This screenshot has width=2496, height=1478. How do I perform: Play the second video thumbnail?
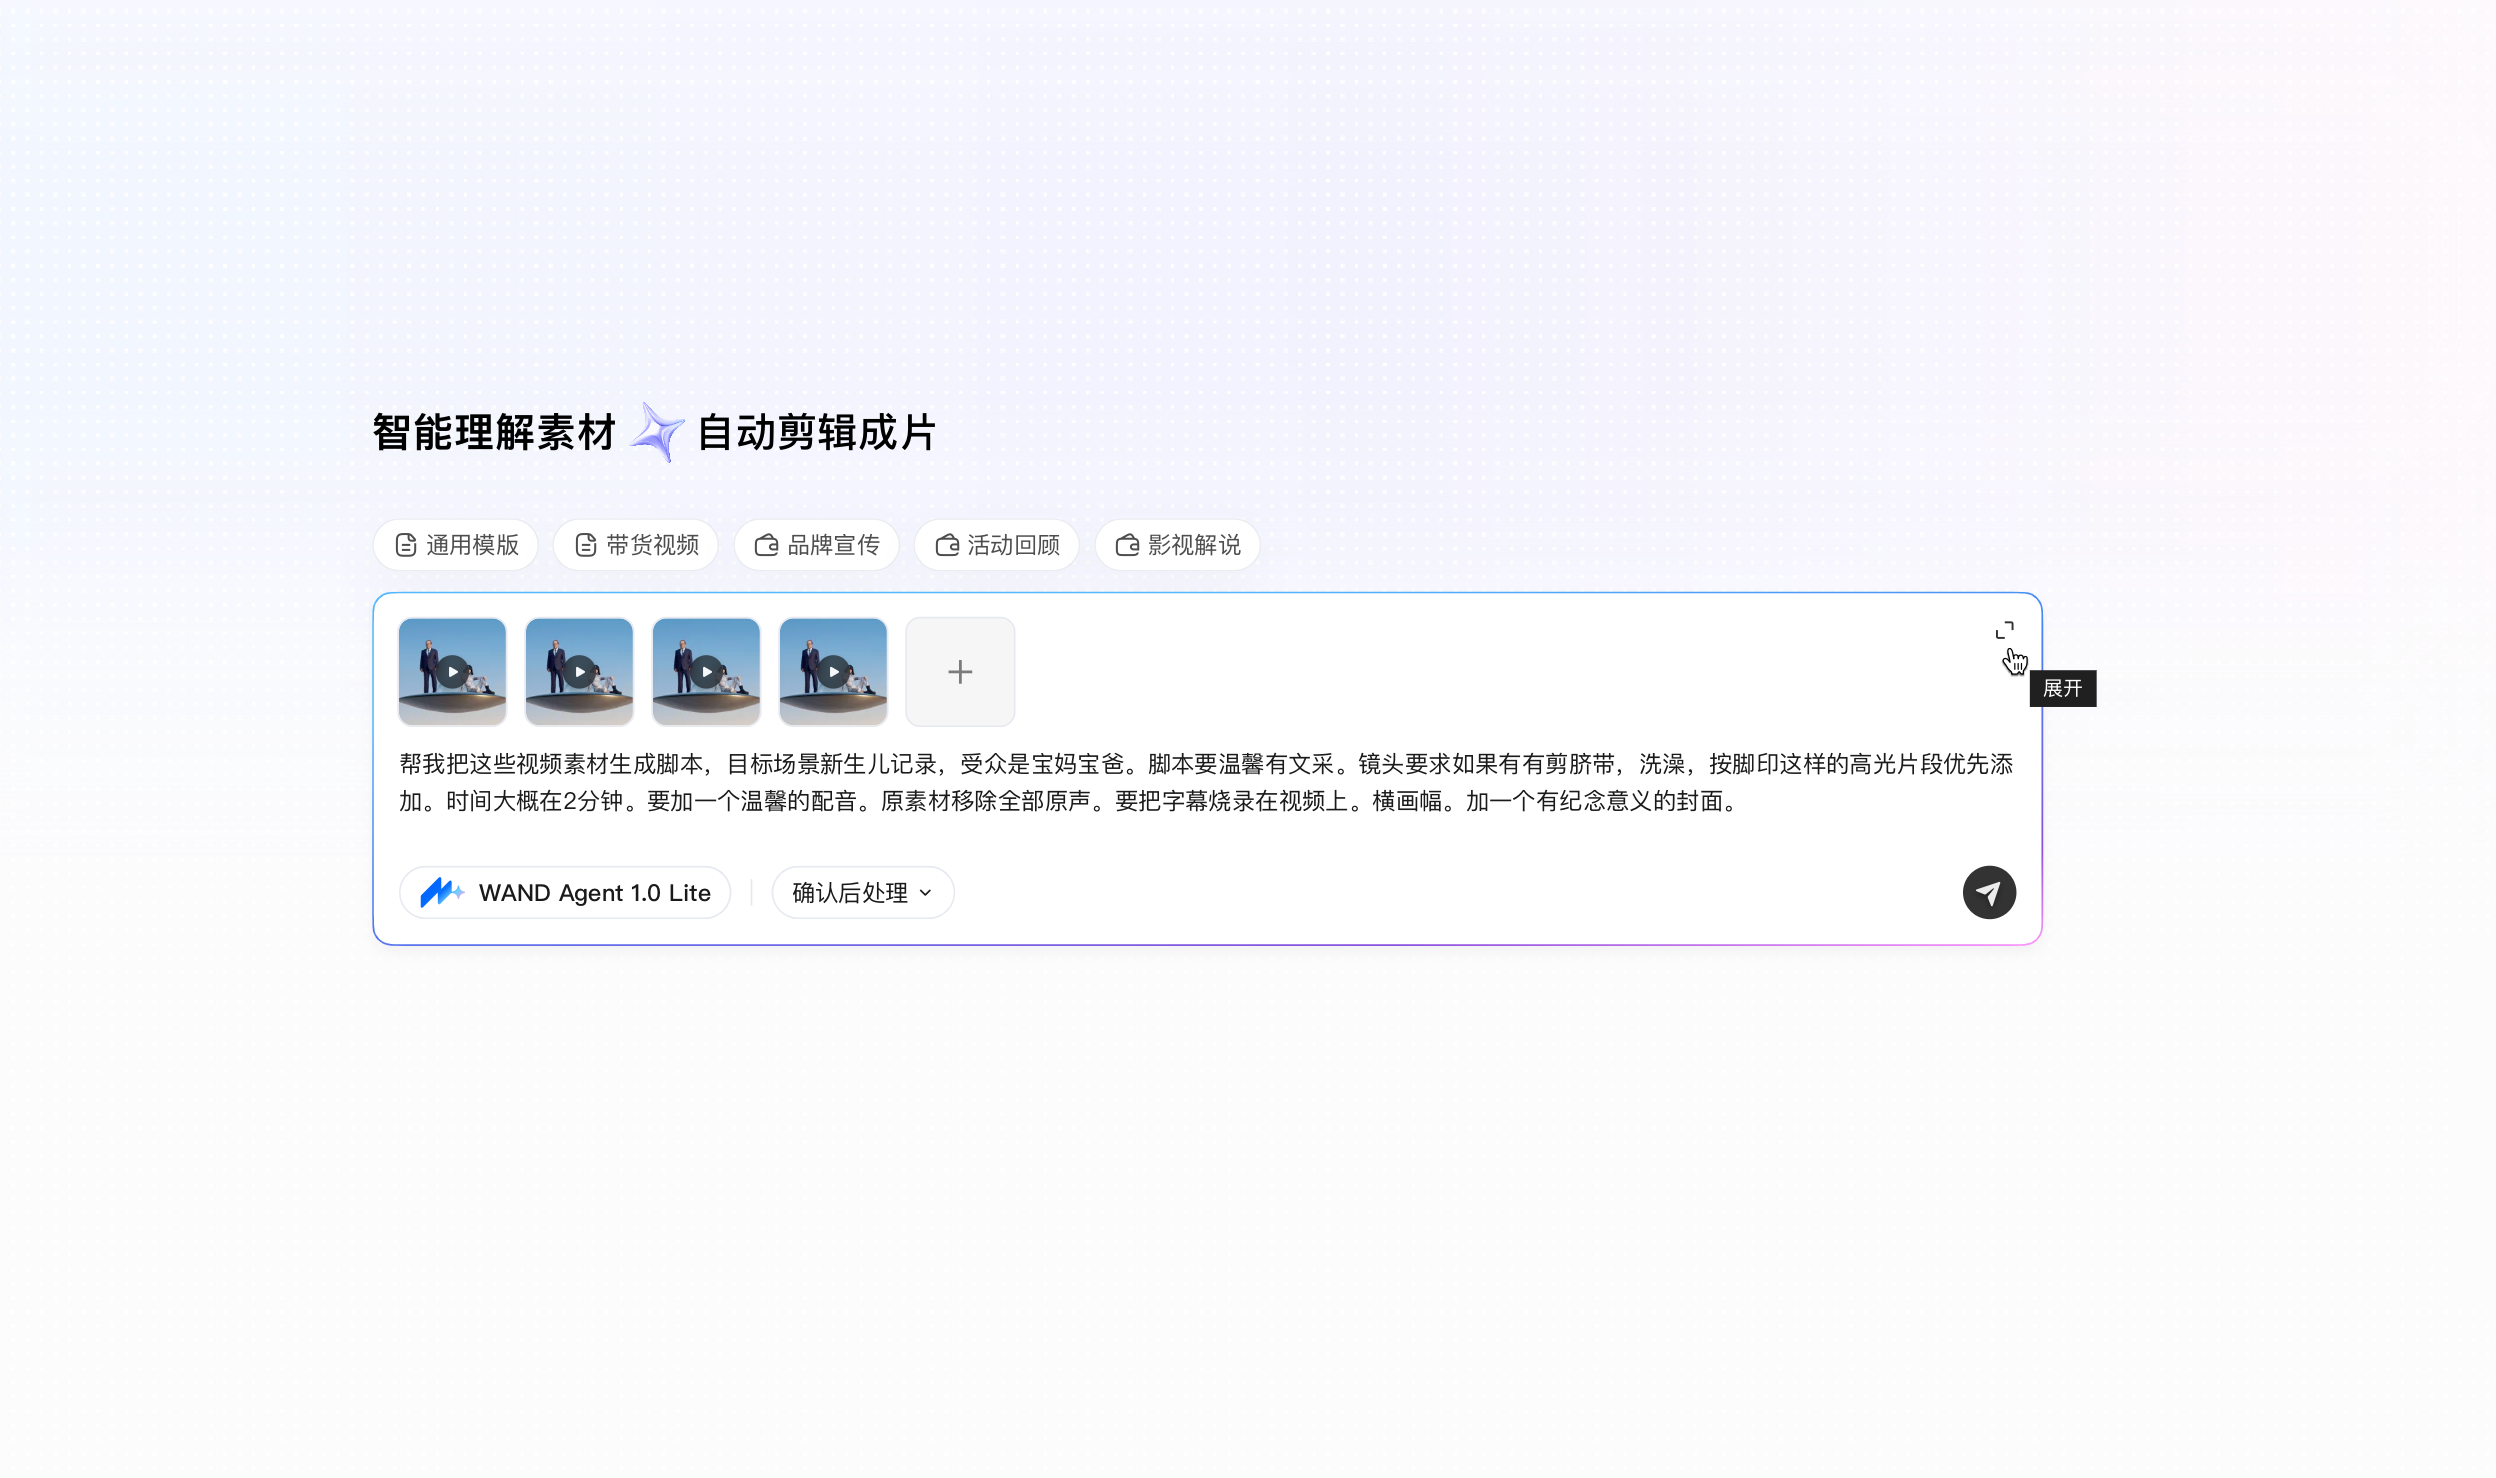click(x=579, y=672)
